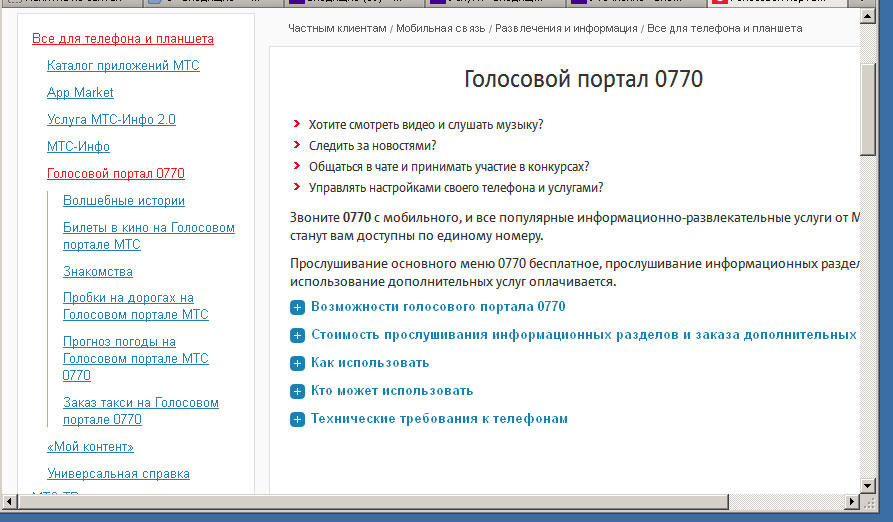Screen dimensions: 893x522
Task: Expand 'Возможности голосового портала 0770' plus icon
Action: coord(297,307)
